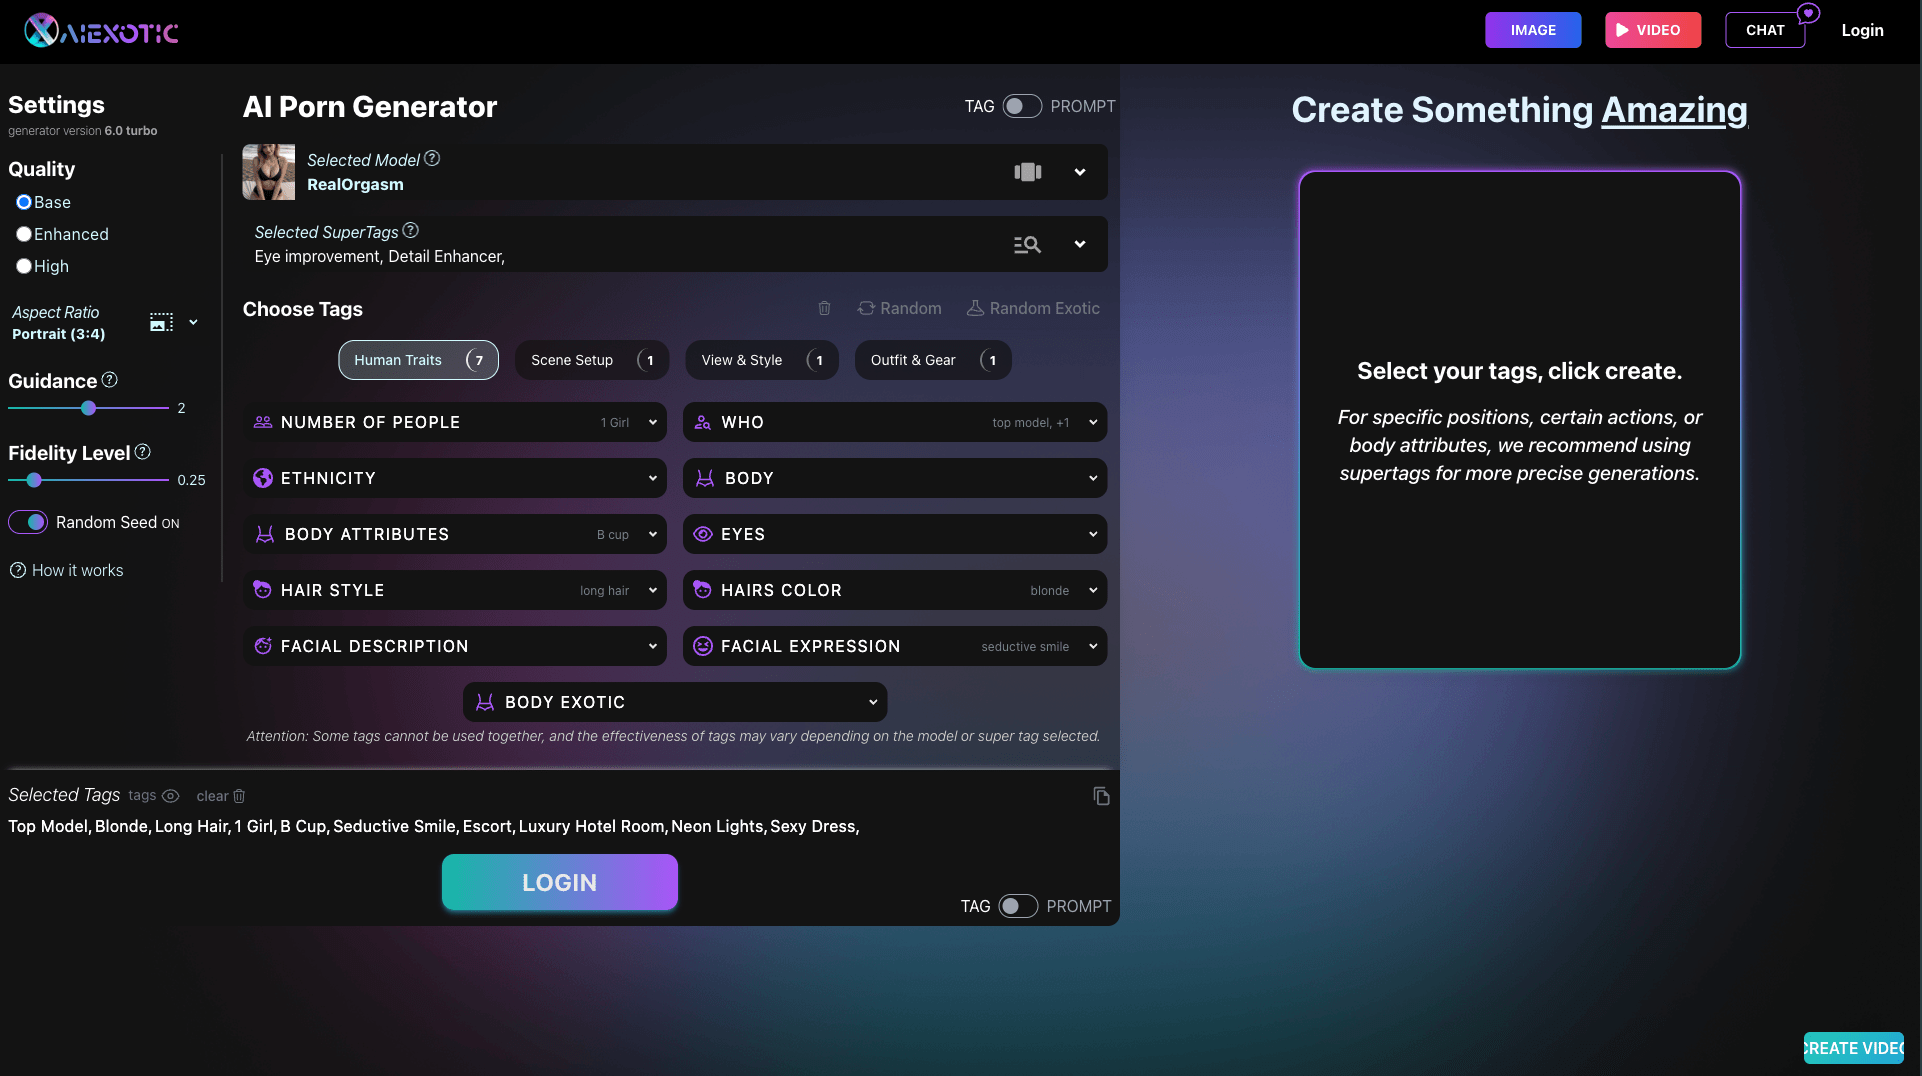Viewport: 1922px width, 1076px height.
Task: Switch to the View & Style tab
Action: pyautogui.click(x=762, y=360)
